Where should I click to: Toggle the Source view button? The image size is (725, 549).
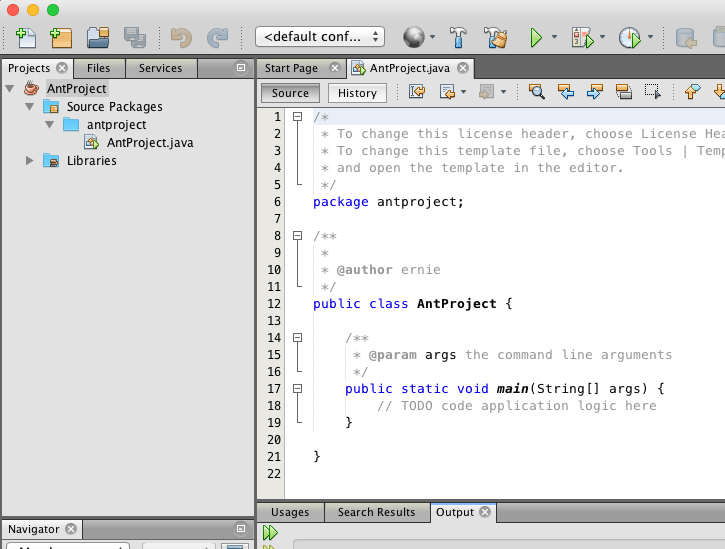[x=290, y=93]
